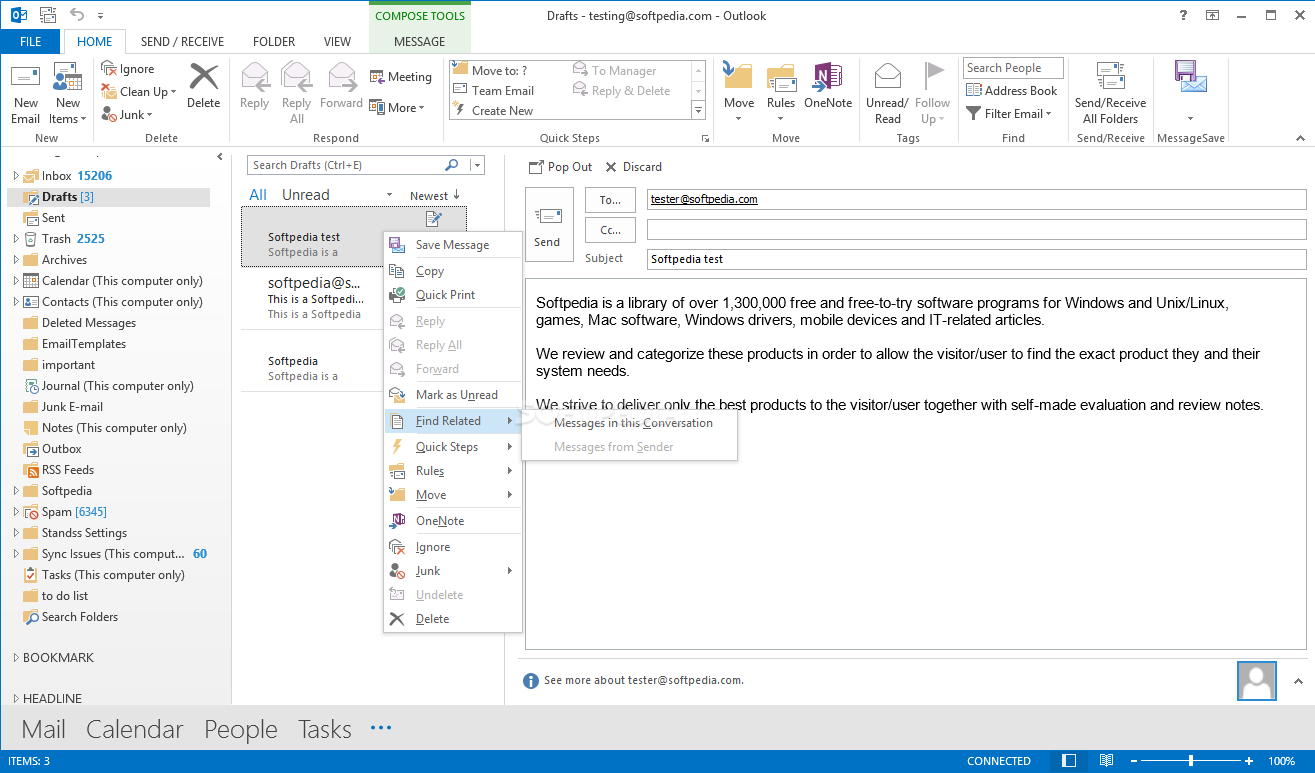The width and height of the screenshot is (1315, 773).
Task: Expand the Trash folder
Action: point(16,239)
